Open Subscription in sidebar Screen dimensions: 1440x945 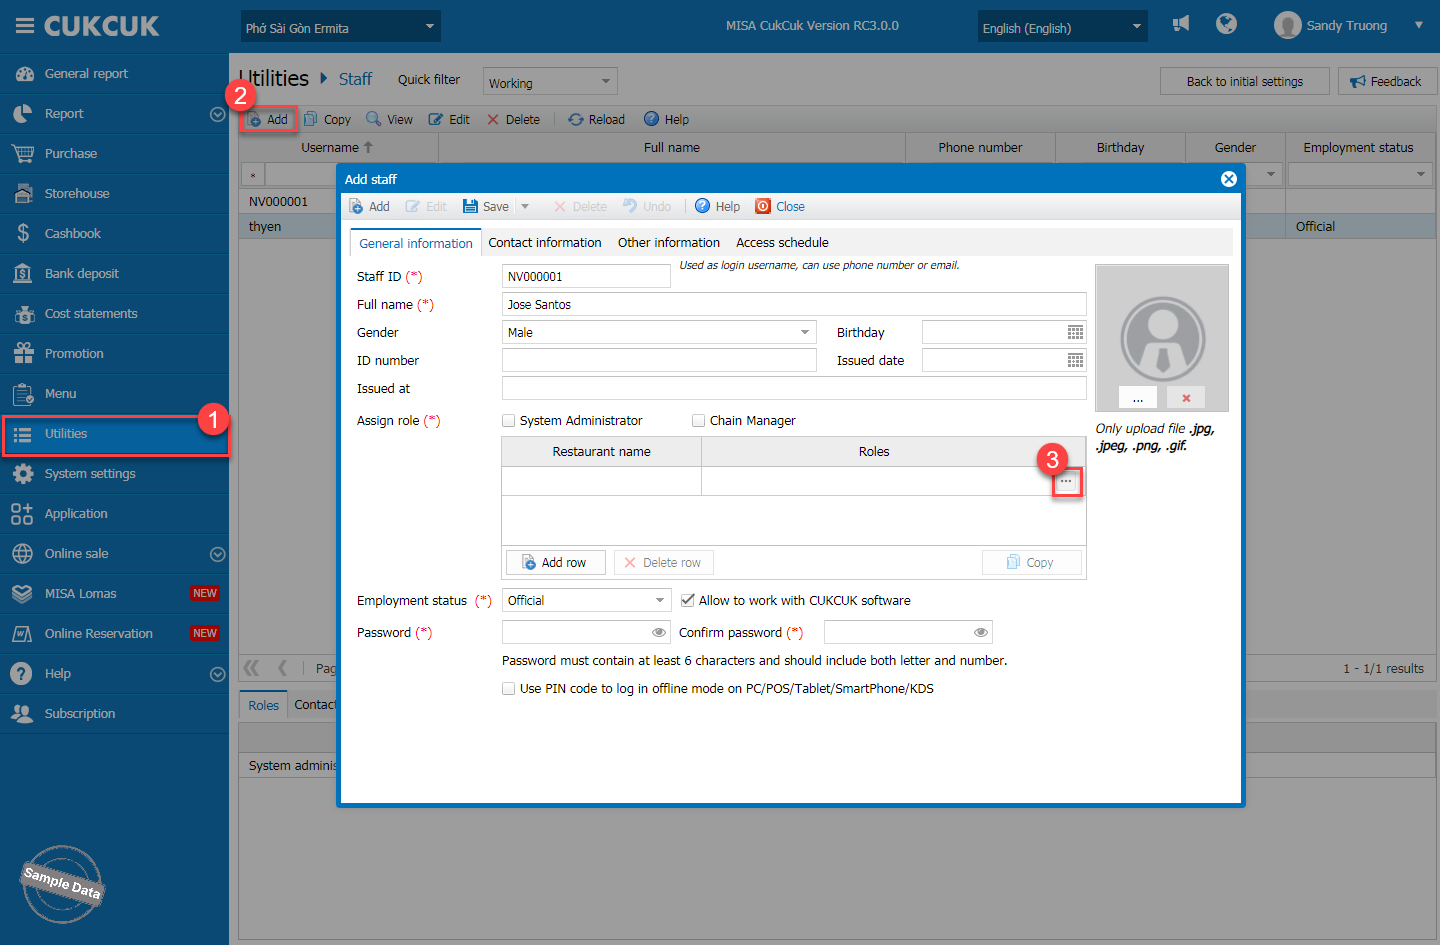click(114, 714)
